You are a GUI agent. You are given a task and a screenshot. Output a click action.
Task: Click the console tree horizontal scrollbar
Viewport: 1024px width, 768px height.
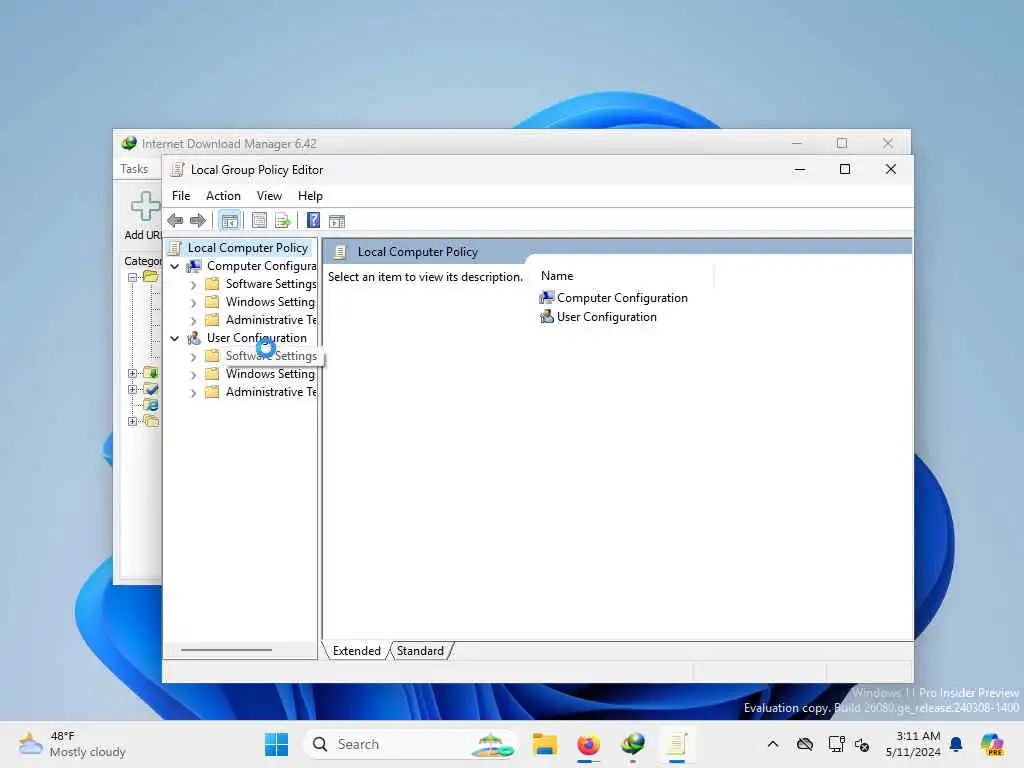[227, 650]
